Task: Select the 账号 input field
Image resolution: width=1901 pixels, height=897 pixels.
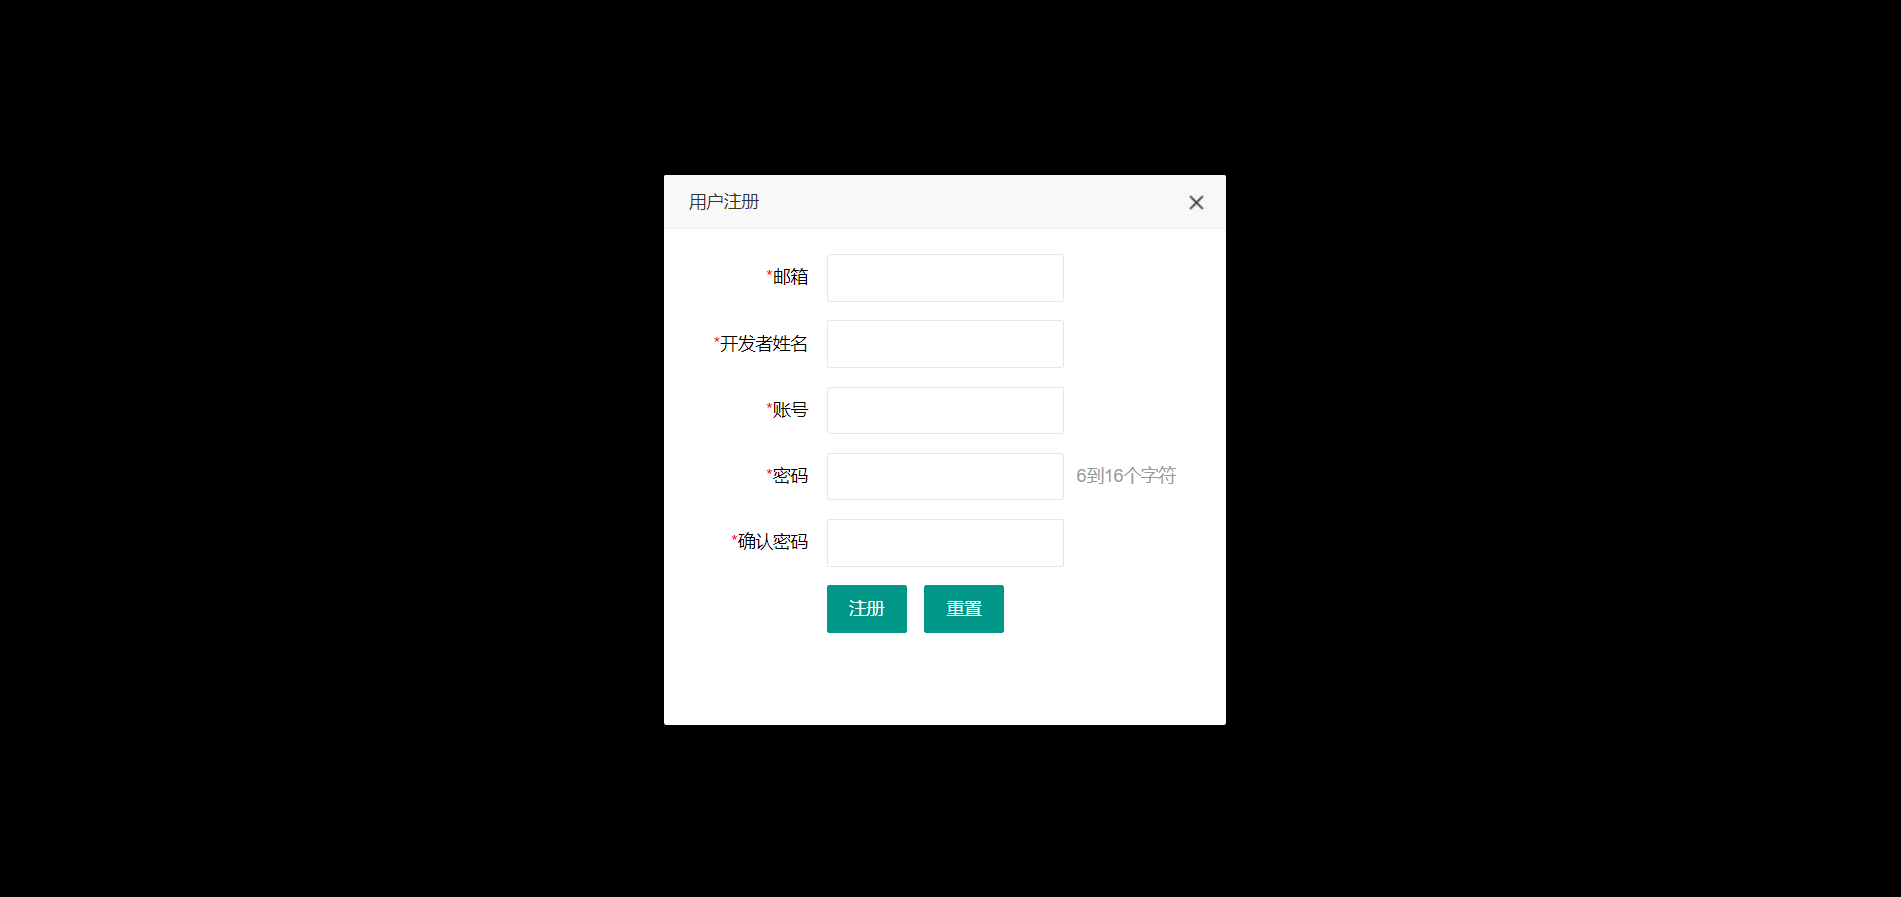Action: pos(945,410)
